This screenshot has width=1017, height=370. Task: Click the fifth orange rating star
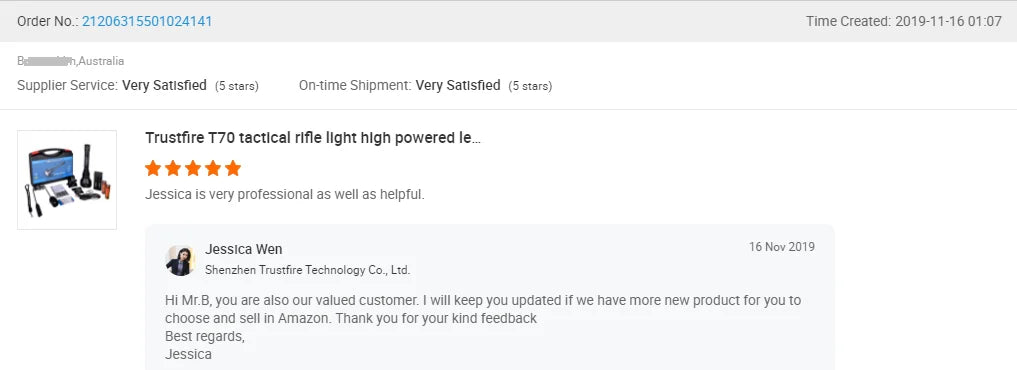[x=233, y=169]
